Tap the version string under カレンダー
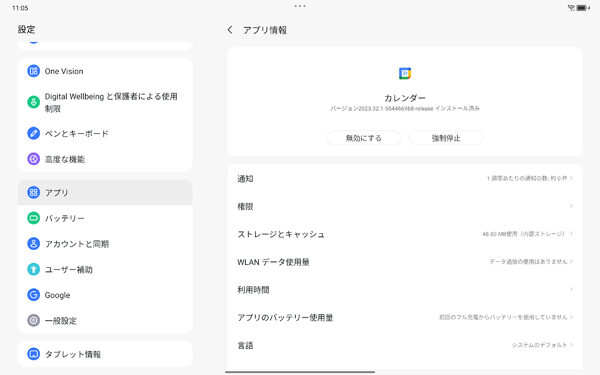This screenshot has height=375, width=600. click(x=405, y=109)
